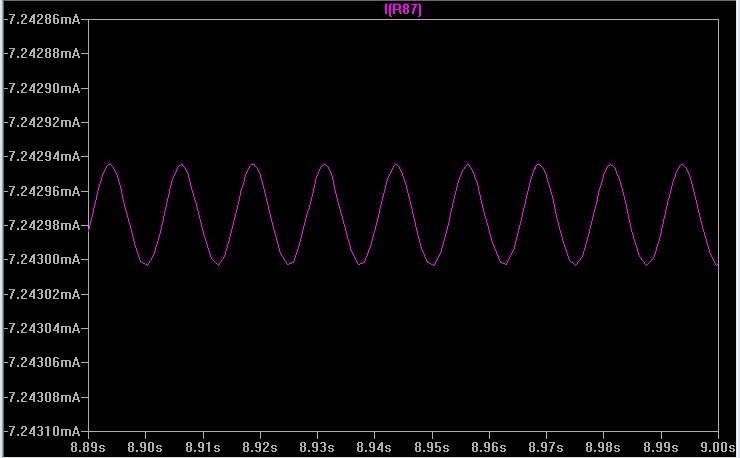Click the 8.89s time axis label
This screenshot has height=458, width=740.
pos(88,447)
